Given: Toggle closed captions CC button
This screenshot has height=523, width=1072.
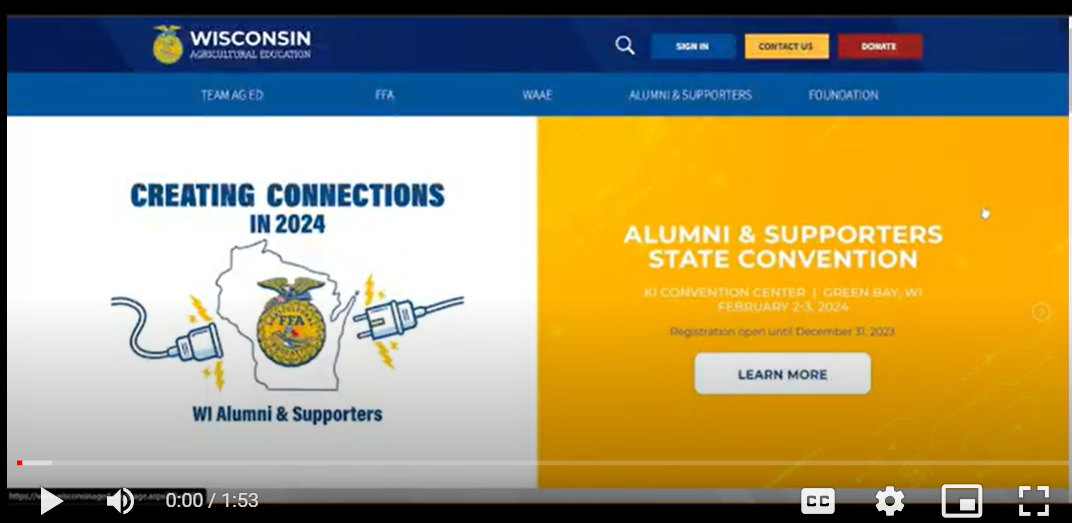Looking at the screenshot, I should tap(818, 501).
